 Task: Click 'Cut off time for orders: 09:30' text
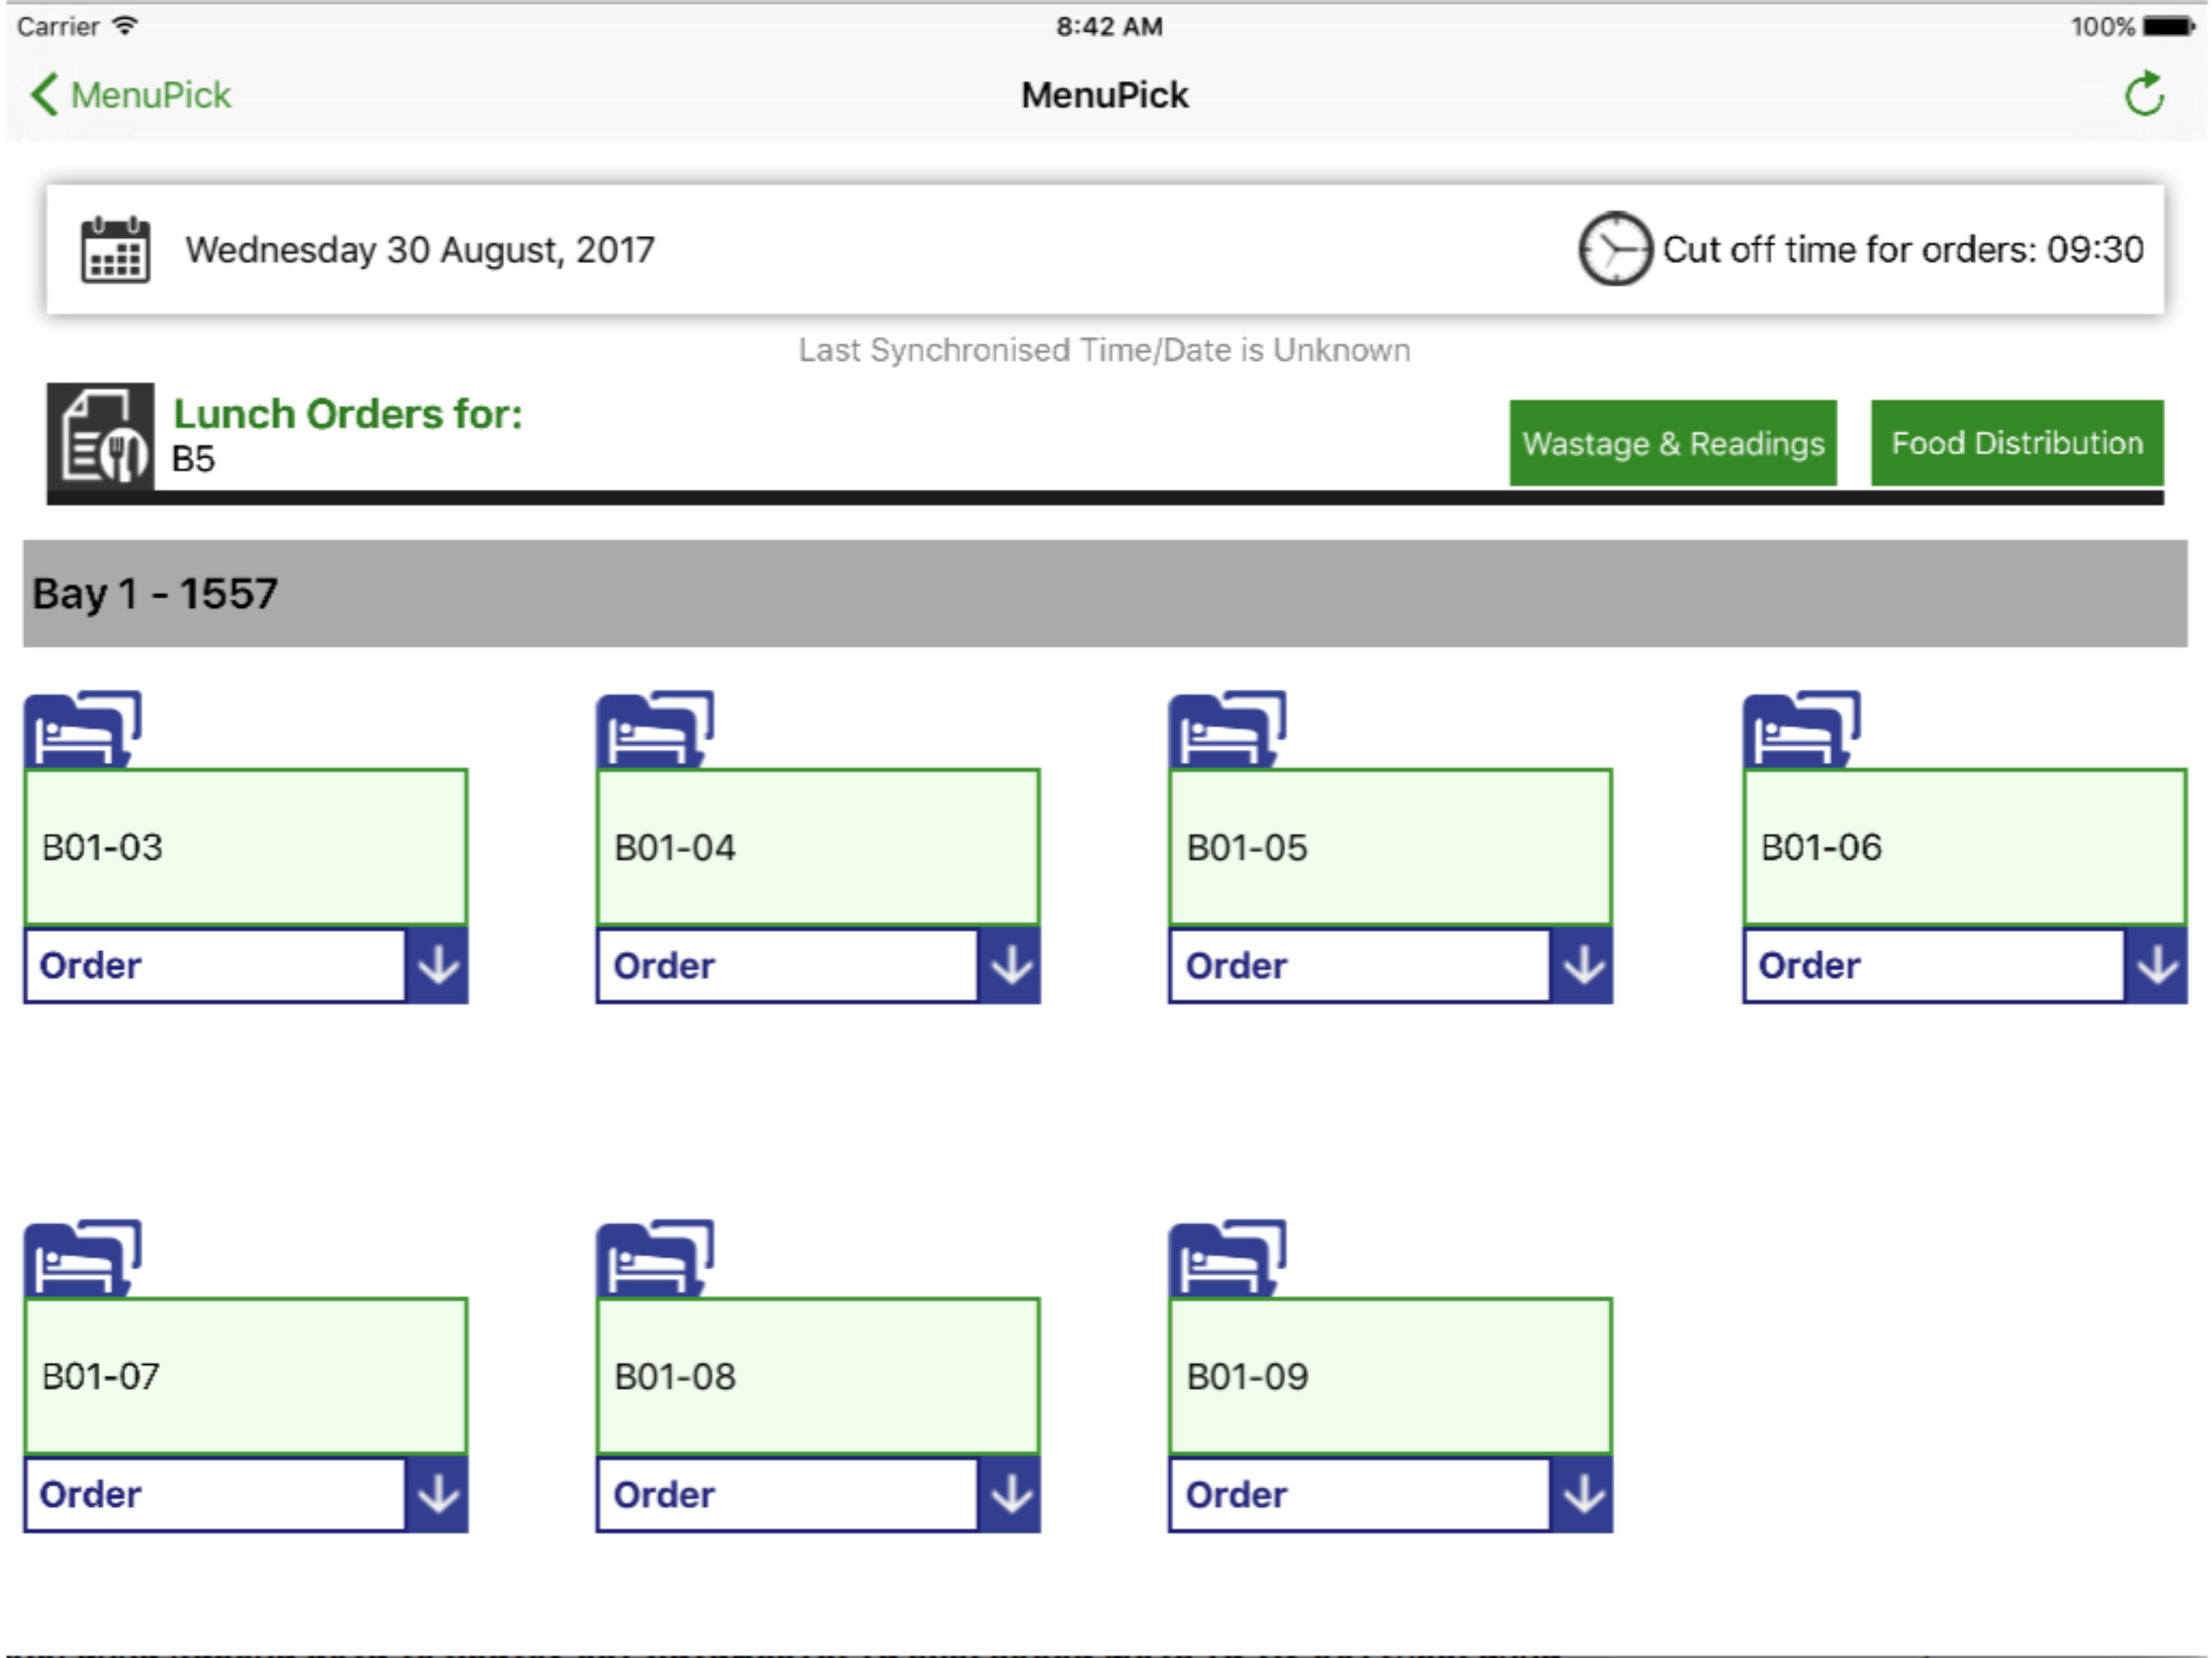pyautogui.click(x=1903, y=250)
